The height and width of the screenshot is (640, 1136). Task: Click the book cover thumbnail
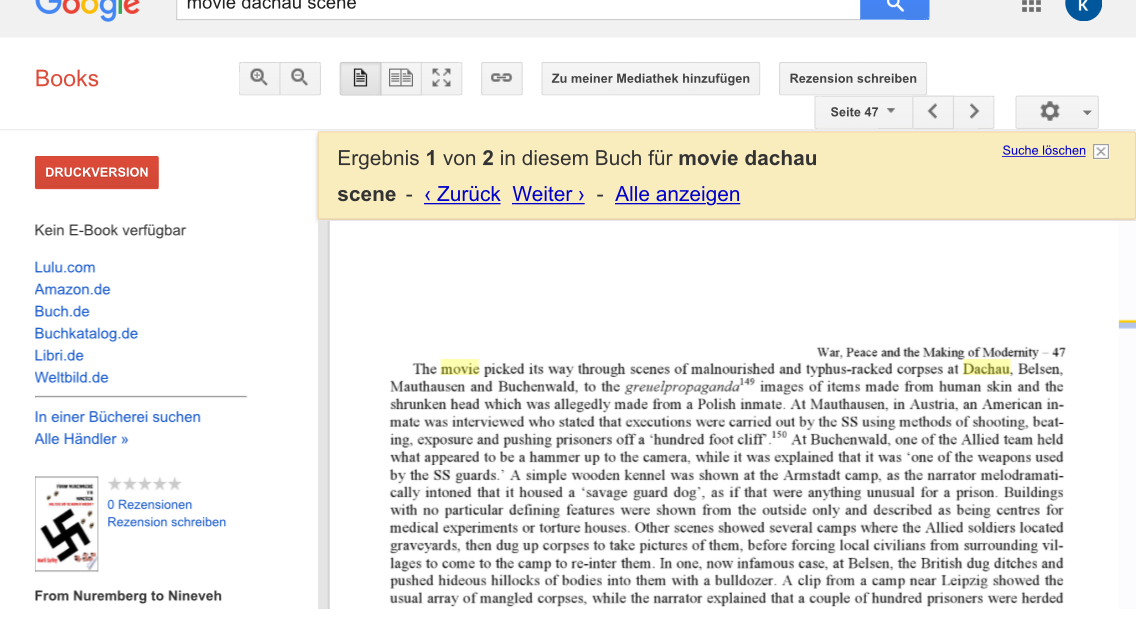point(66,523)
